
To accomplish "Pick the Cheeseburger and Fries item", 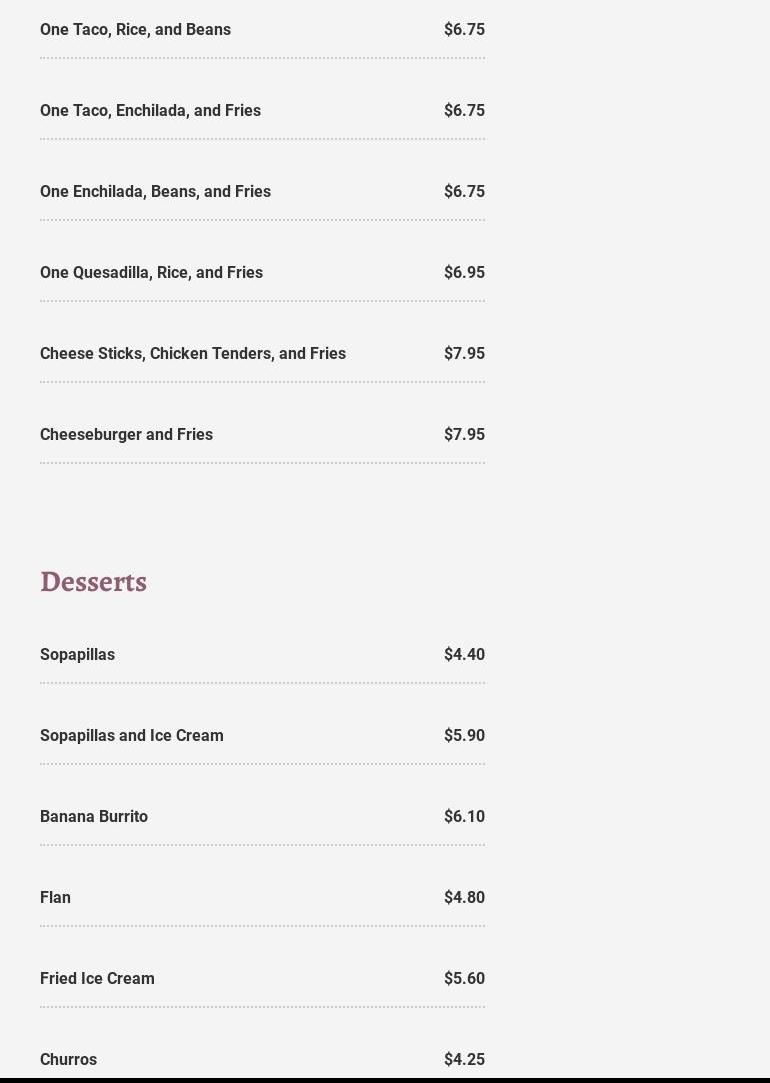I will click(x=126, y=435).
